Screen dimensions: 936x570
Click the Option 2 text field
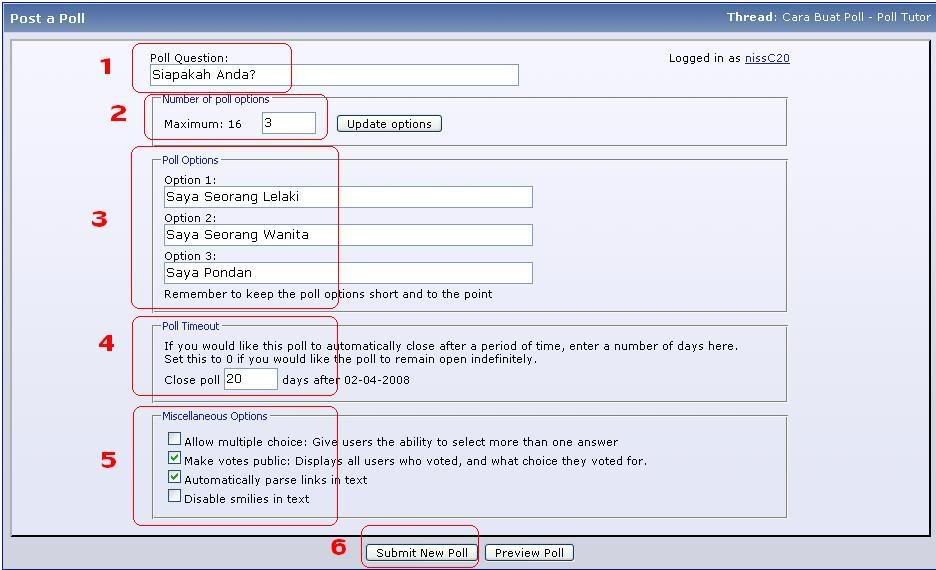click(x=348, y=235)
